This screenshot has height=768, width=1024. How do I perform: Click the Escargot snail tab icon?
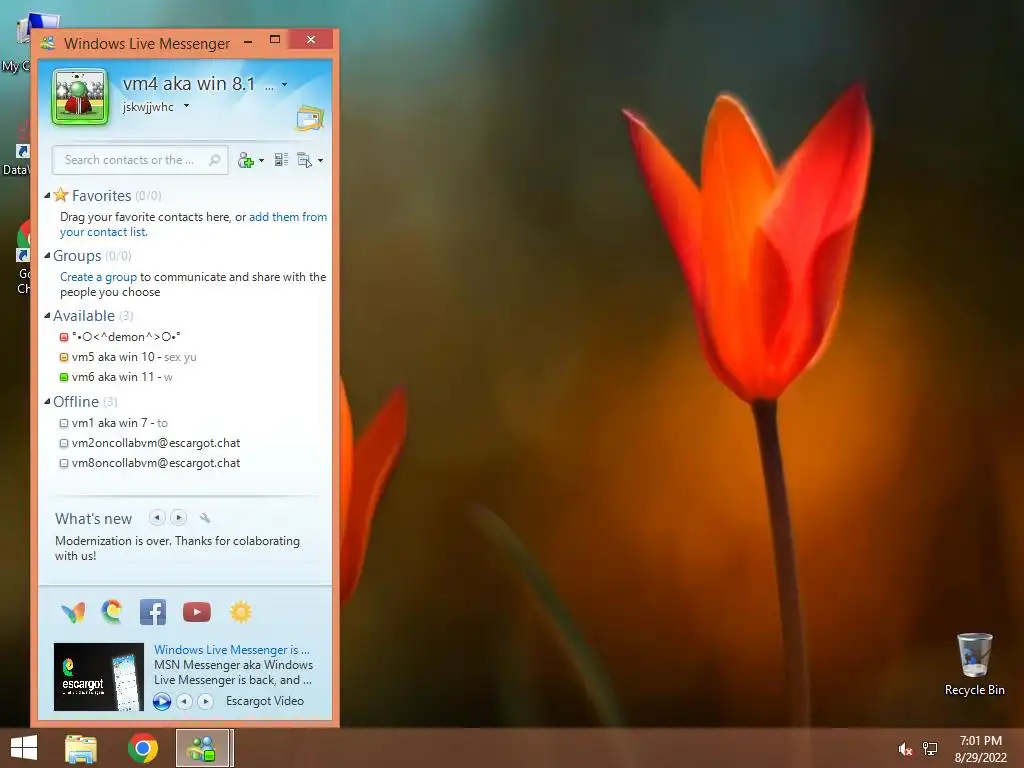click(x=112, y=612)
